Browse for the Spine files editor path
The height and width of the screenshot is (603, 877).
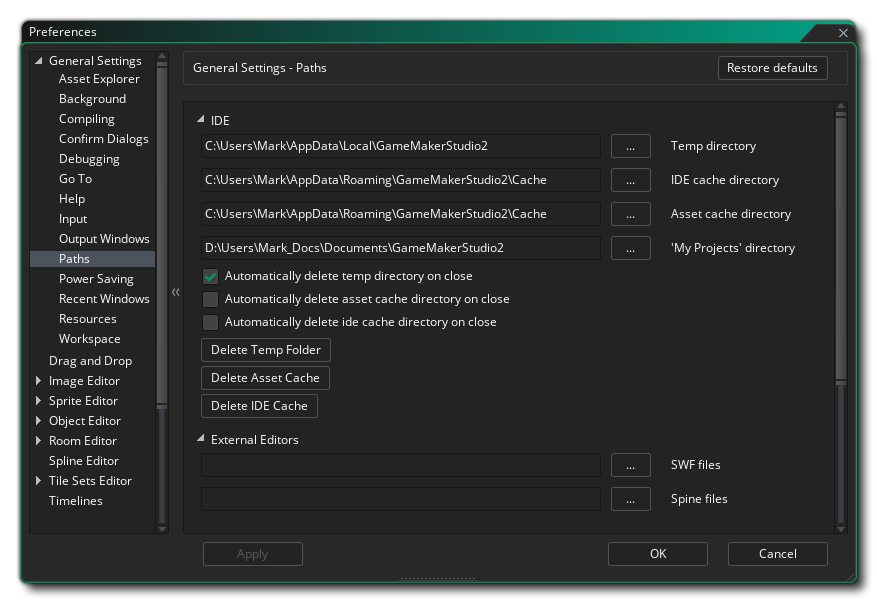[x=630, y=499]
